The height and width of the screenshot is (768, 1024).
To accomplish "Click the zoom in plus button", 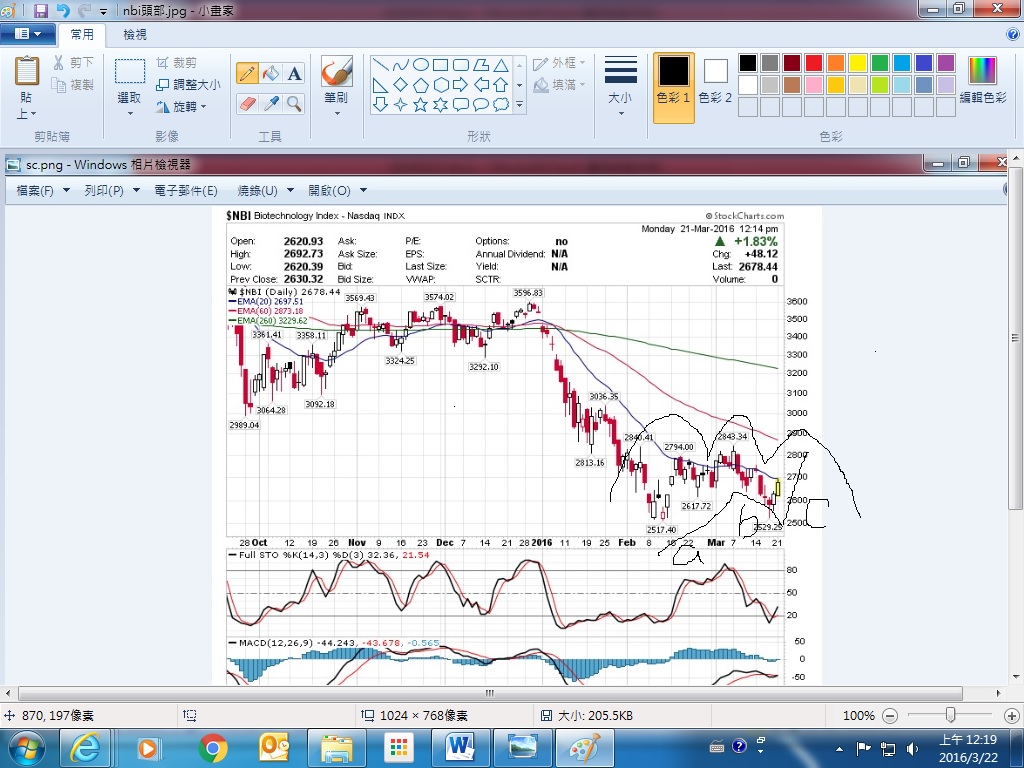I will (x=1011, y=716).
